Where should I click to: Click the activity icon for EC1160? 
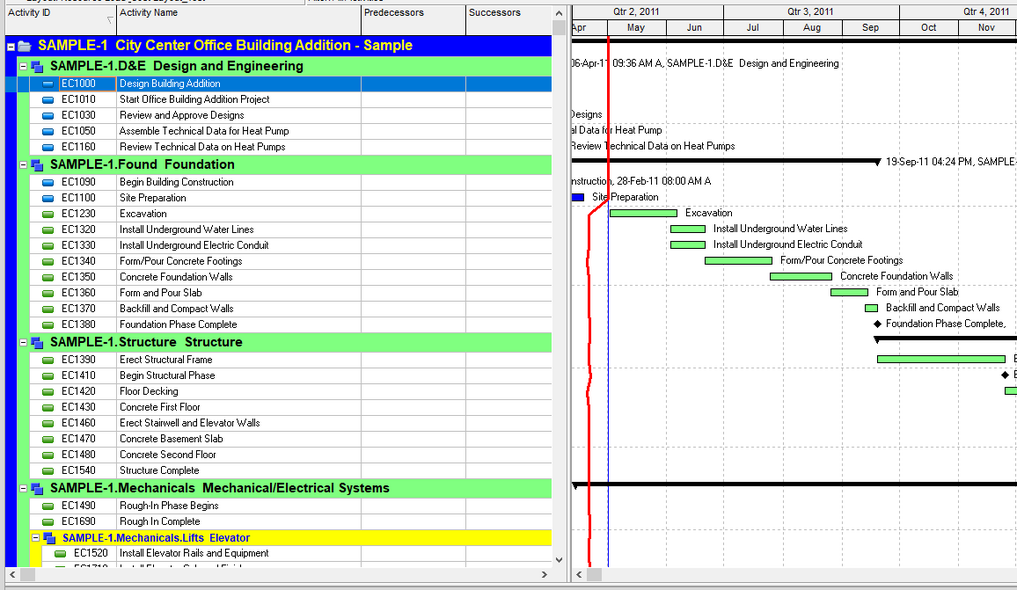pos(48,147)
